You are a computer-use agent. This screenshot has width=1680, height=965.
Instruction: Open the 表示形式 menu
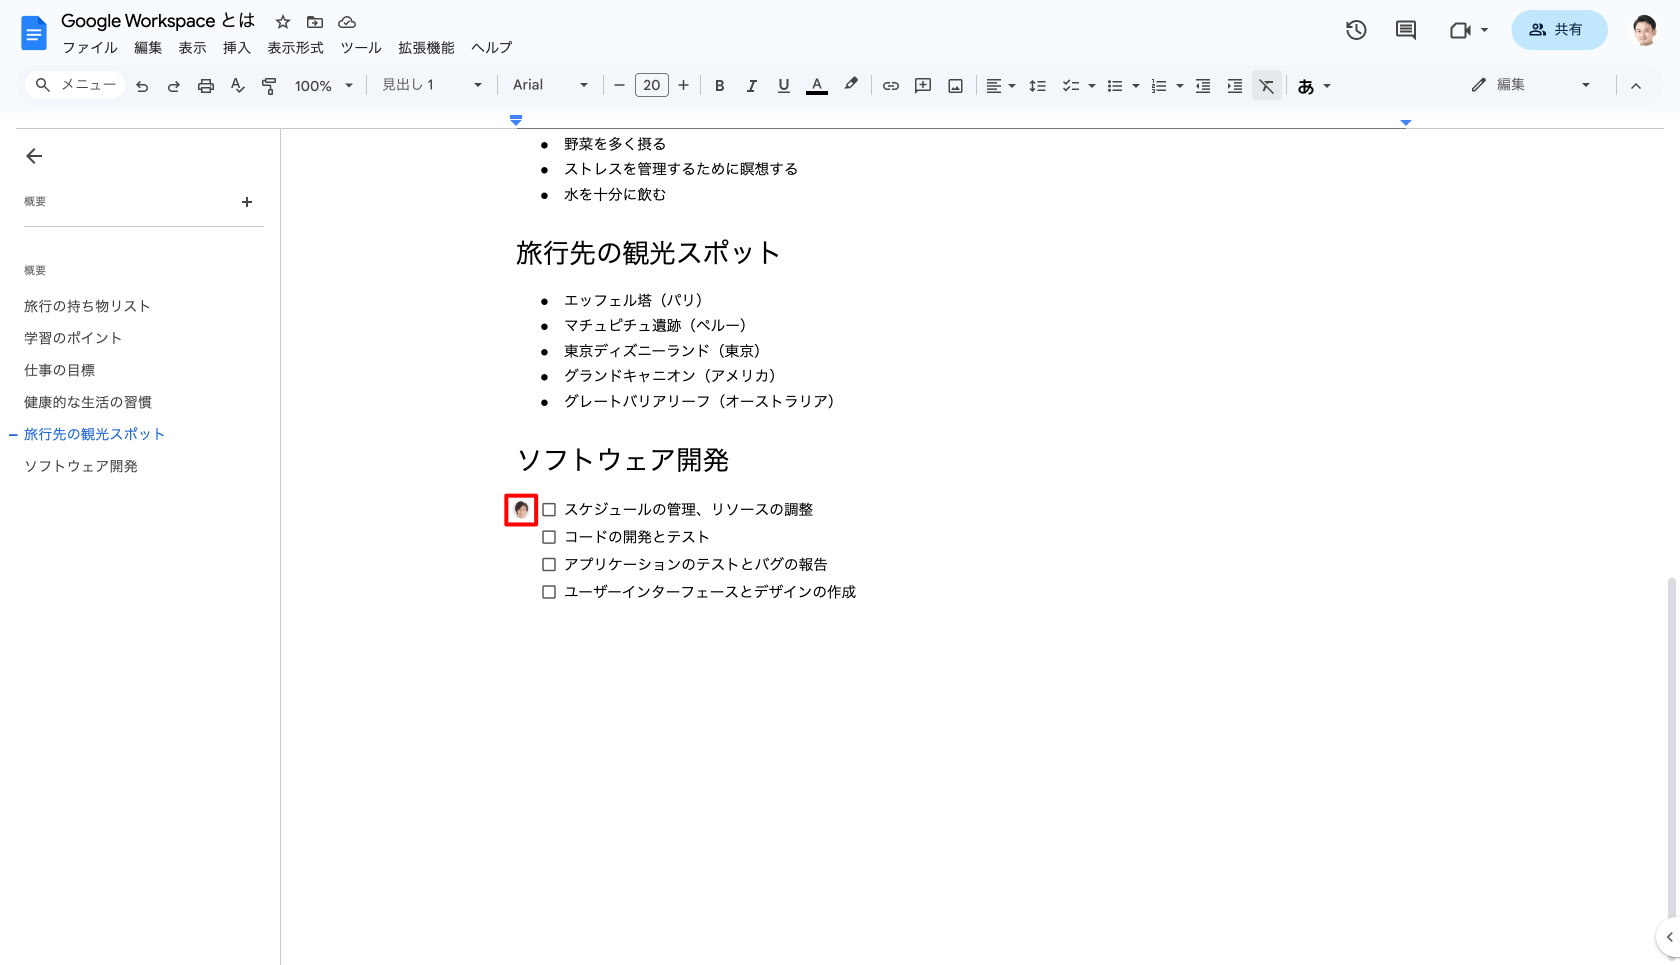coord(295,48)
